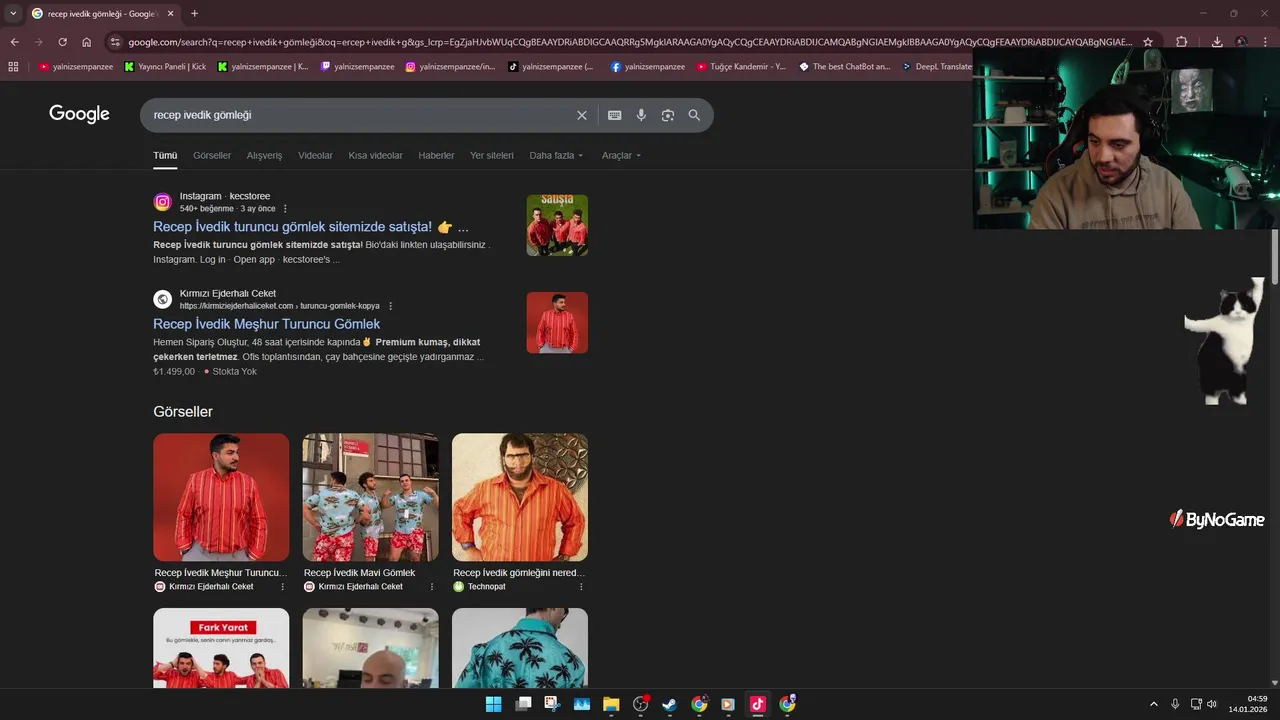
Task: Open the red shirt thumbnail of the Kırmızı Ejderhalı result
Action: pos(557,322)
